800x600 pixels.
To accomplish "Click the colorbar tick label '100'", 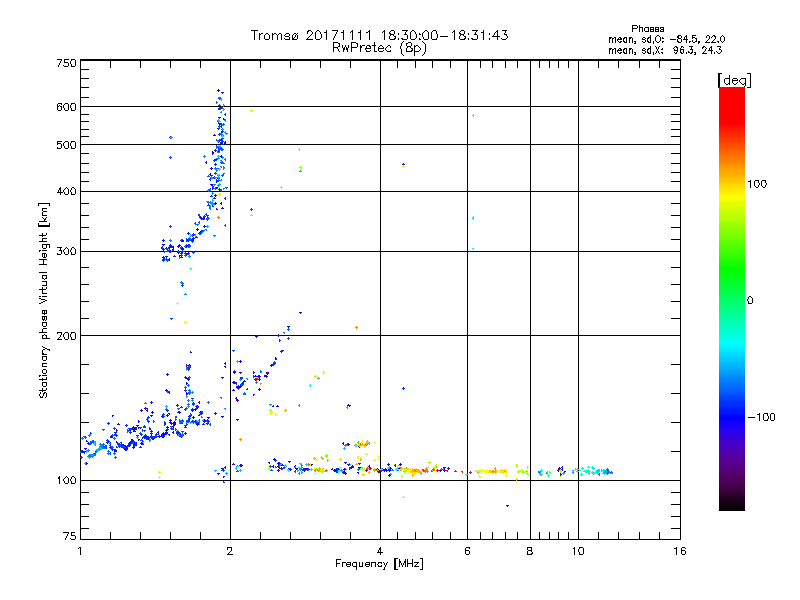I will (x=757, y=184).
